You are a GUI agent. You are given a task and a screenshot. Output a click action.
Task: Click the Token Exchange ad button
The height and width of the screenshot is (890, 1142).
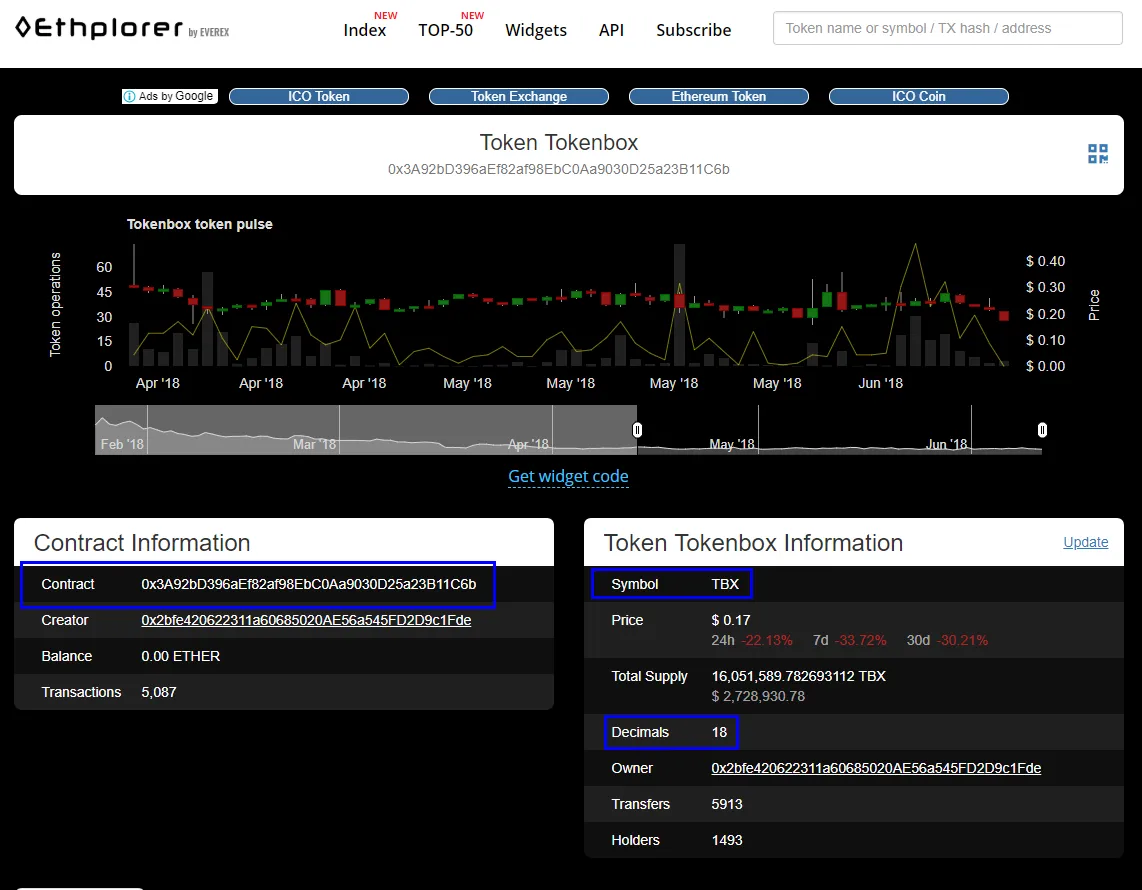pos(519,96)
